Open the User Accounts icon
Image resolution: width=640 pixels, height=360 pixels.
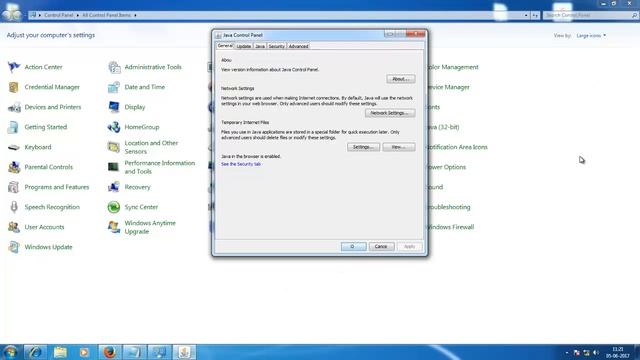pos(14,227)
